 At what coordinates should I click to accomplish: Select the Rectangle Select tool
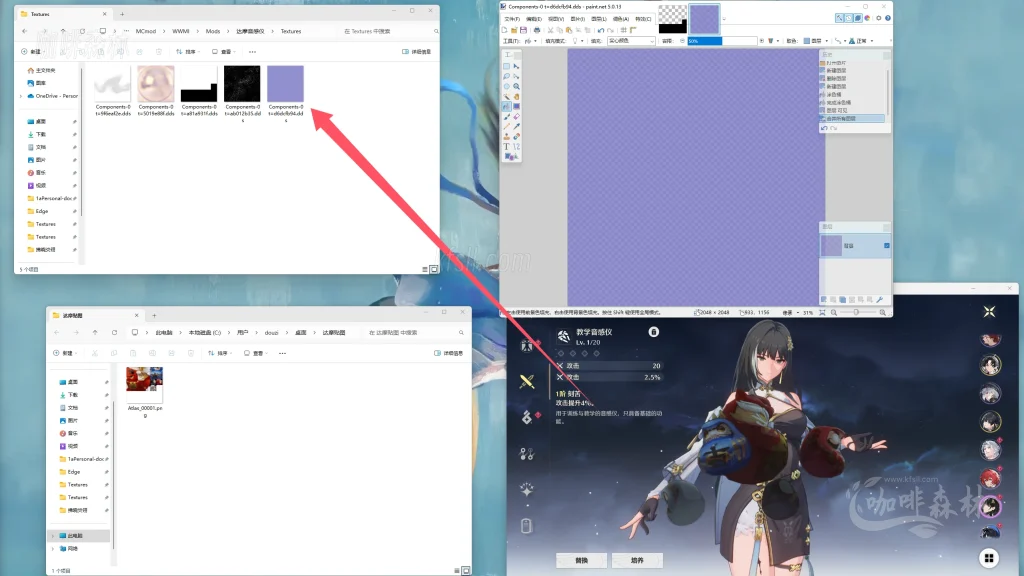click(x=507, y=66)
